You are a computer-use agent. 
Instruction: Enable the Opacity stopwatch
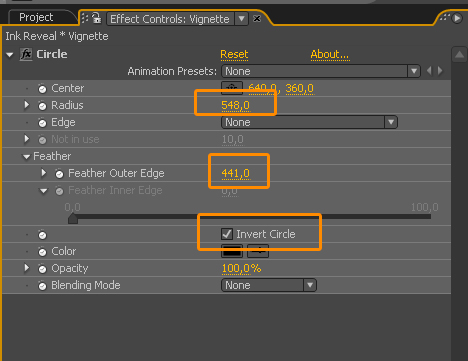42,269
